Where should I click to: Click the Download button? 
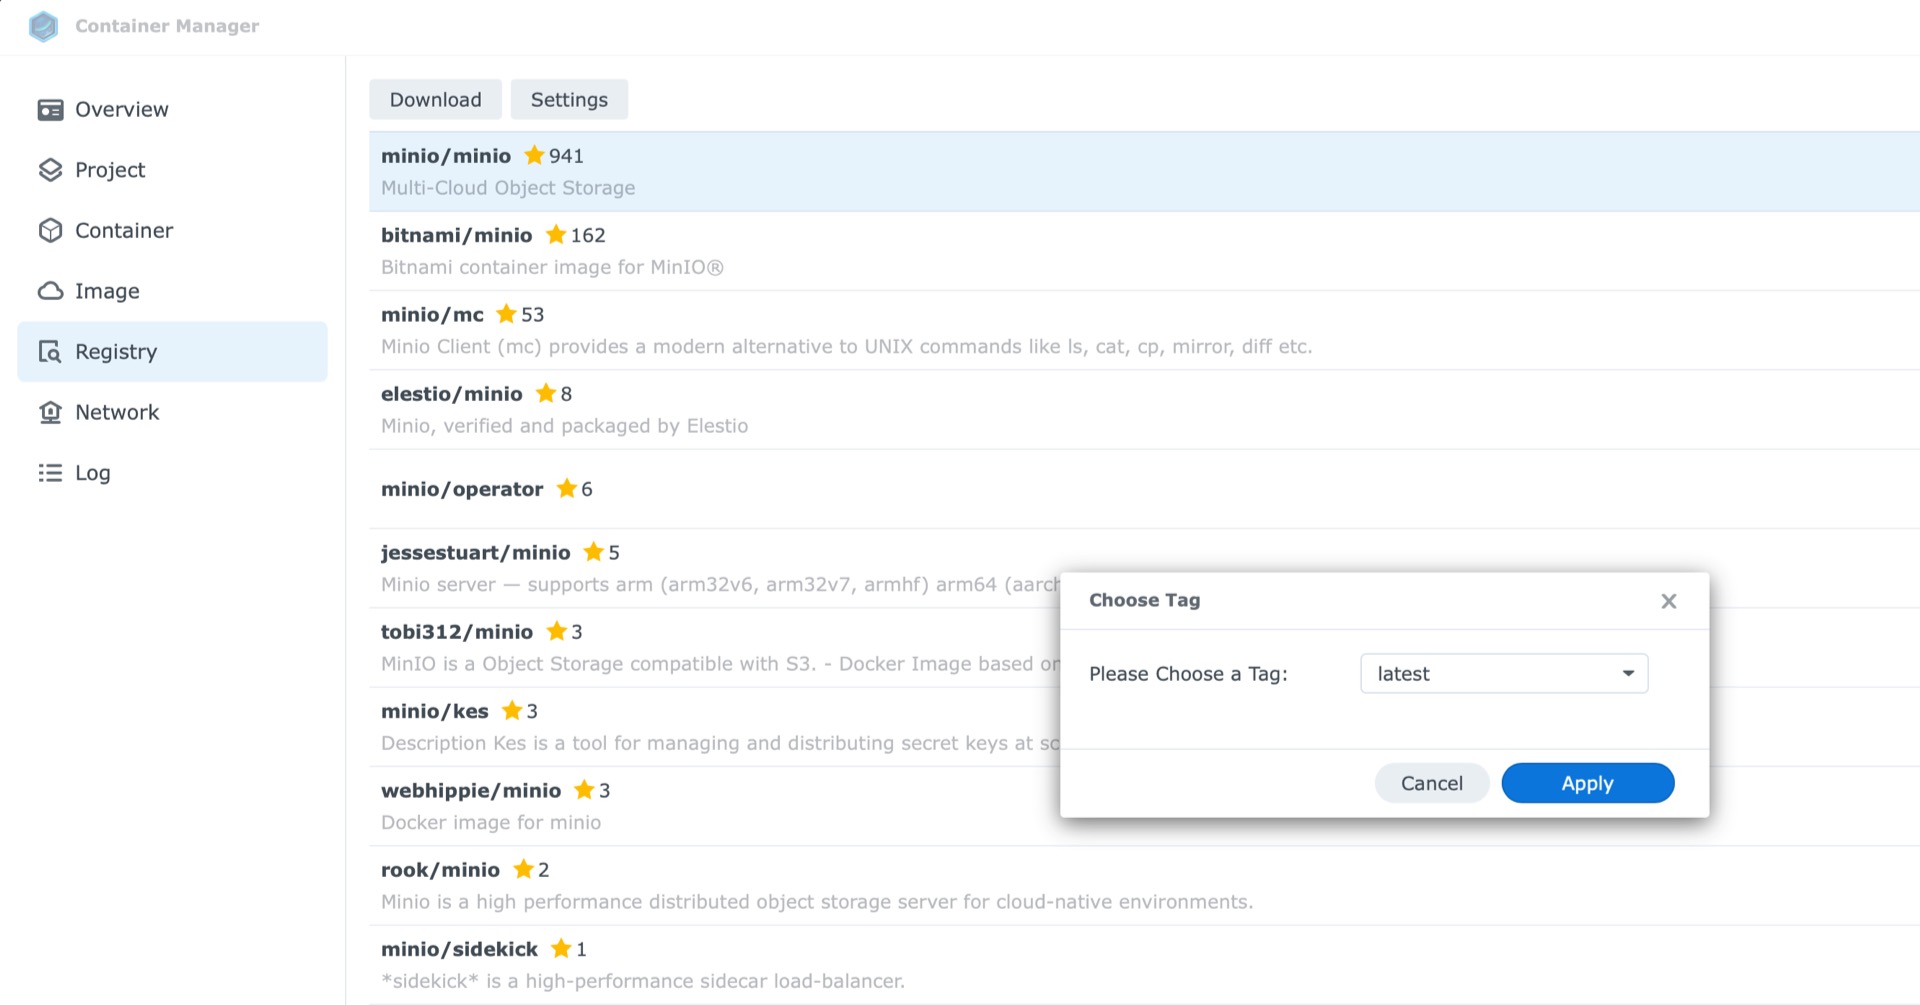click(435, 99)
